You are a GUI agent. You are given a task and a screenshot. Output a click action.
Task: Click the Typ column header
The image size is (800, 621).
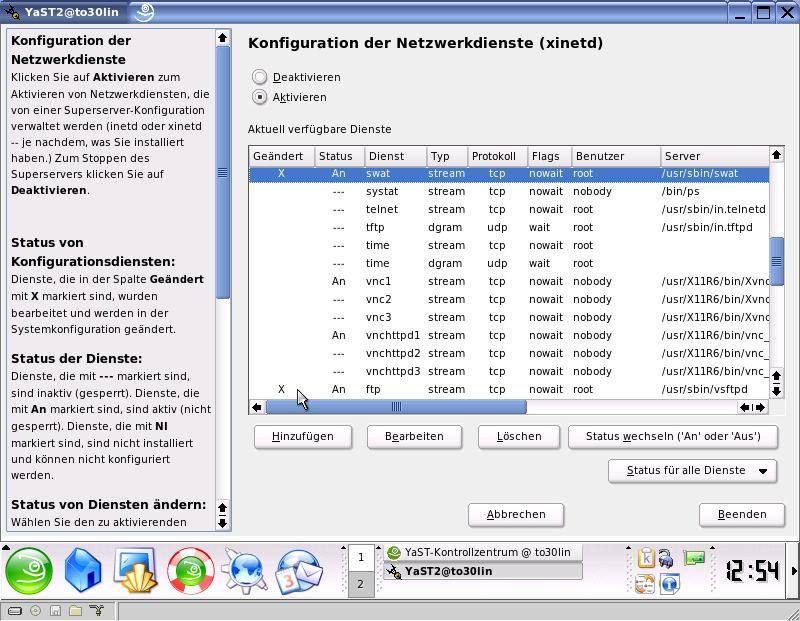[447, 156]
